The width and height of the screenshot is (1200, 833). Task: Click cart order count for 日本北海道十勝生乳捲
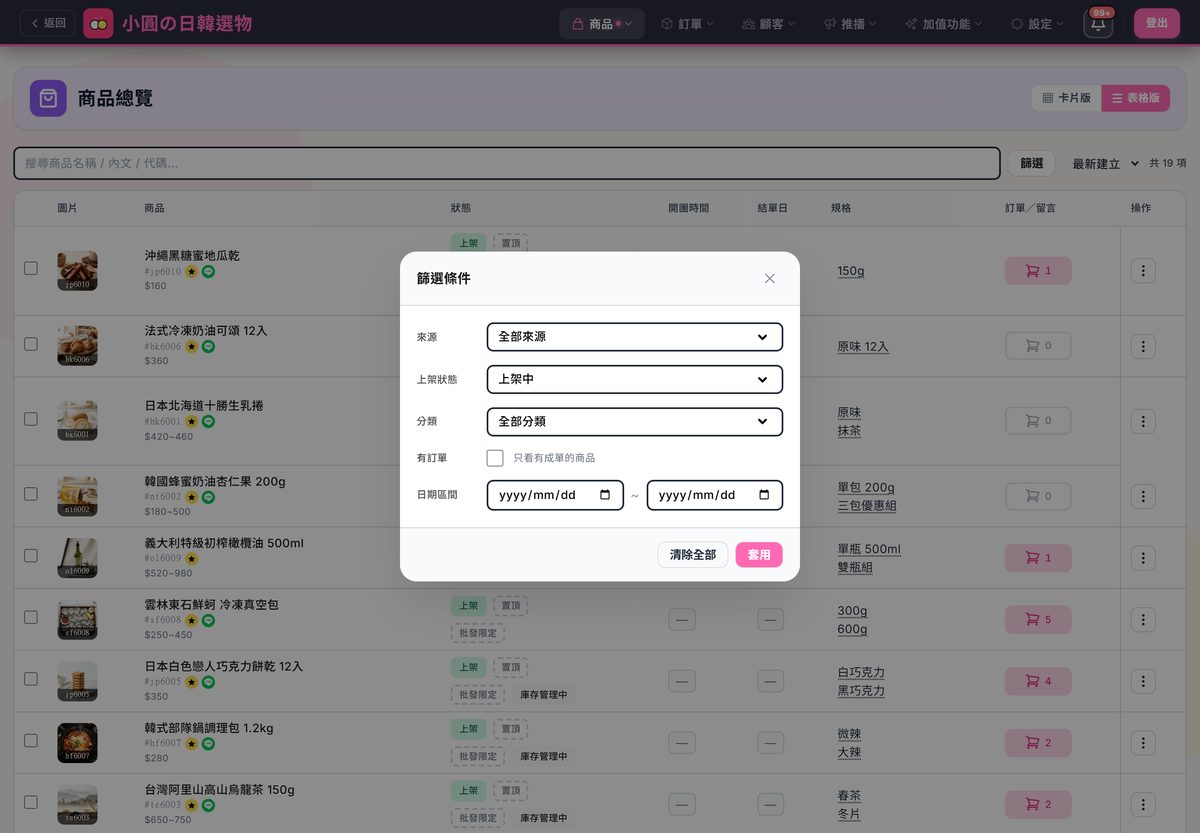(1038, 421)
